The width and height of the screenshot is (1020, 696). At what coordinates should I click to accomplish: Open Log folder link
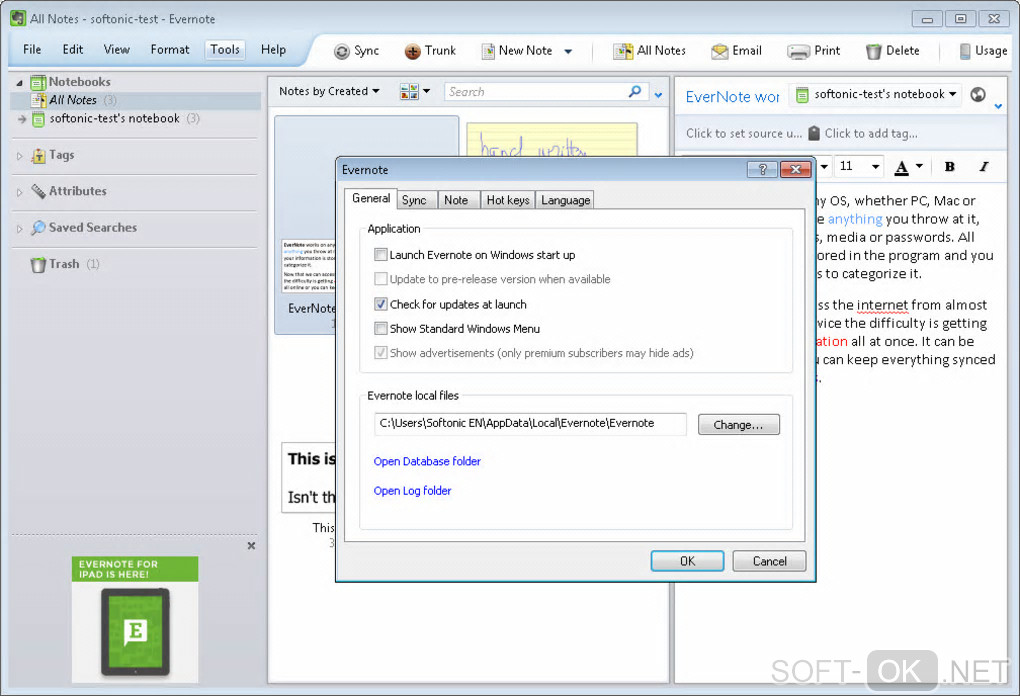pyautogui.click(x=412, y=491)
